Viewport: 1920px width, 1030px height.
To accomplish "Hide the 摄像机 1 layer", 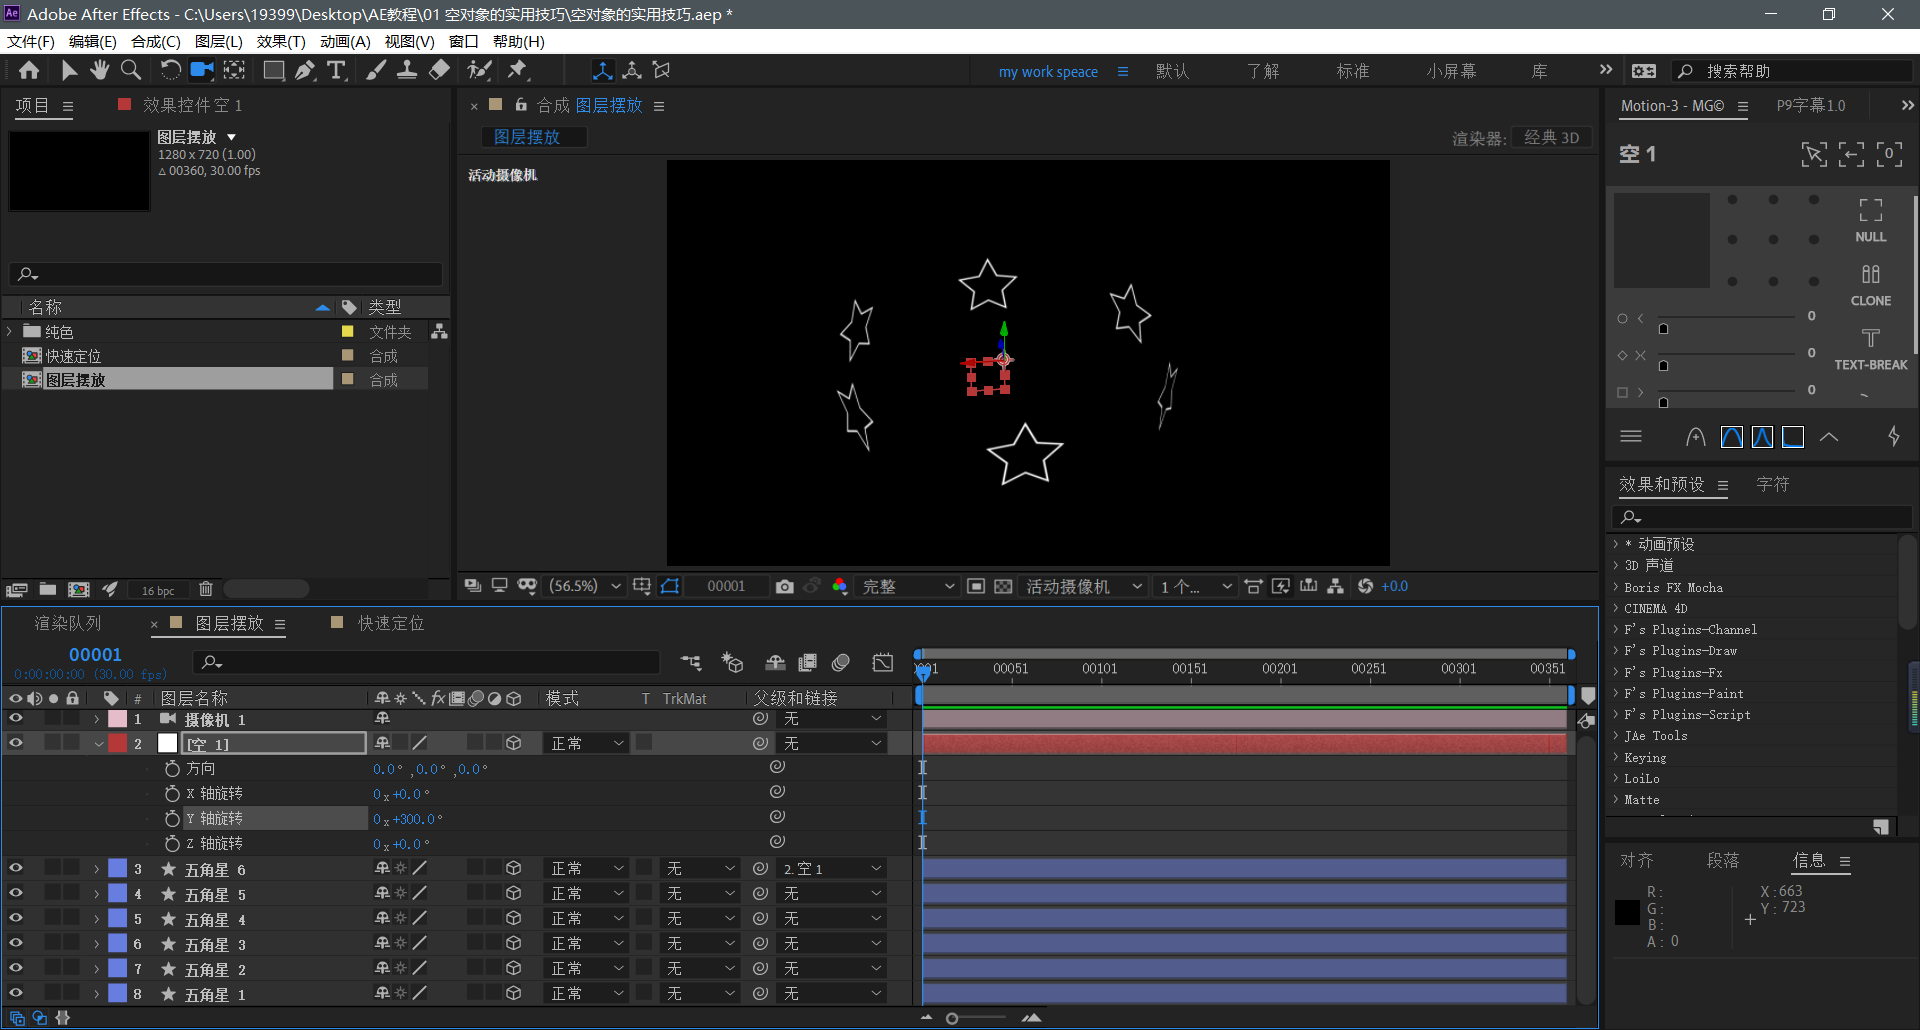I will 16,719.
